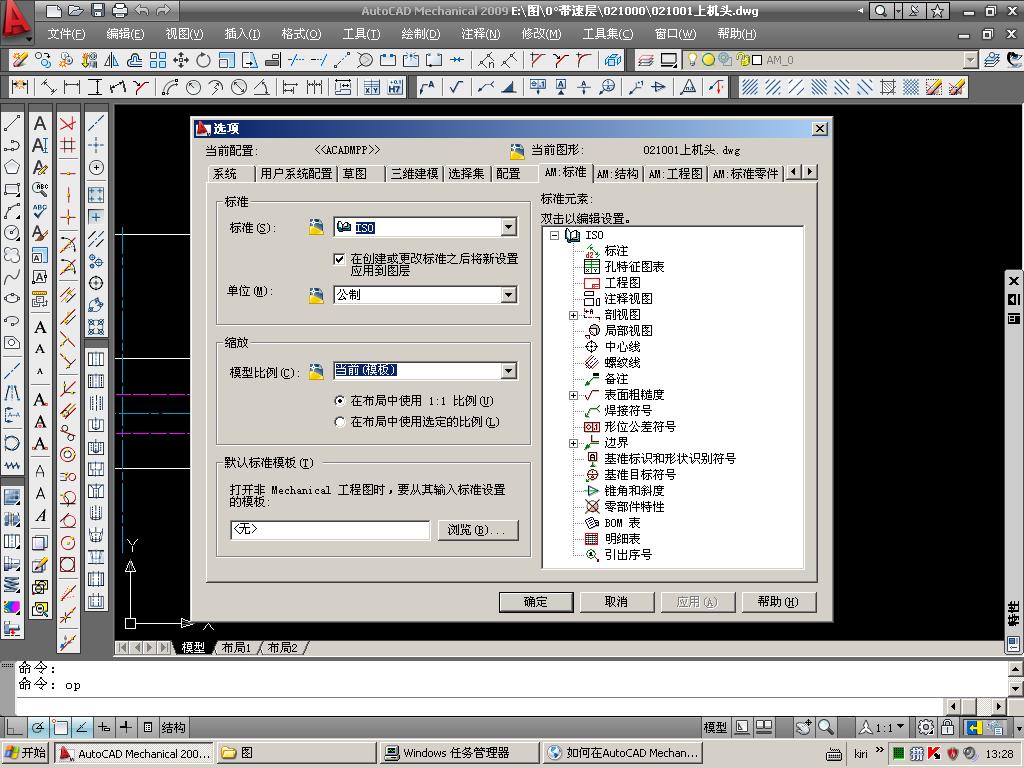Click the white layer color swatch
The height and width of the screenshot is (768, 1024).
click(x=758, y=60)
